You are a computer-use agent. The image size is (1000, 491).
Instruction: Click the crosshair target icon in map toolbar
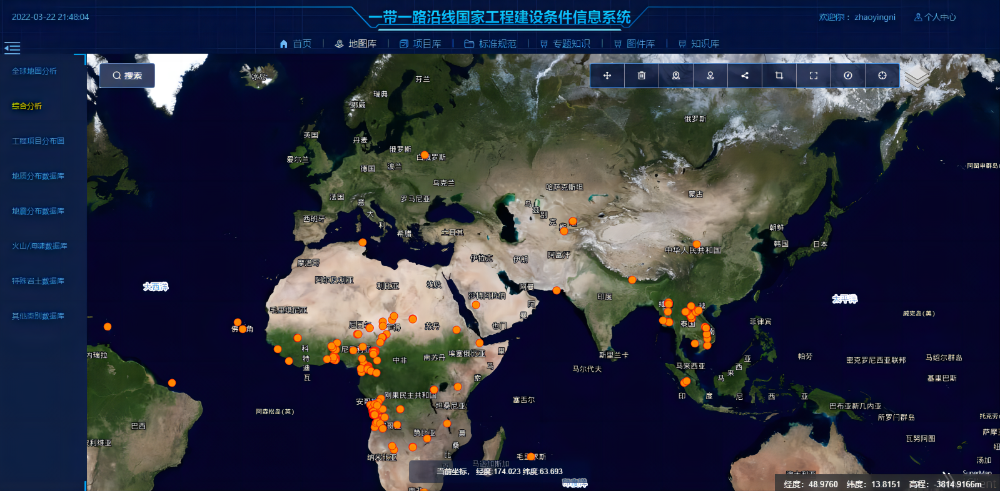coord(882,76)
